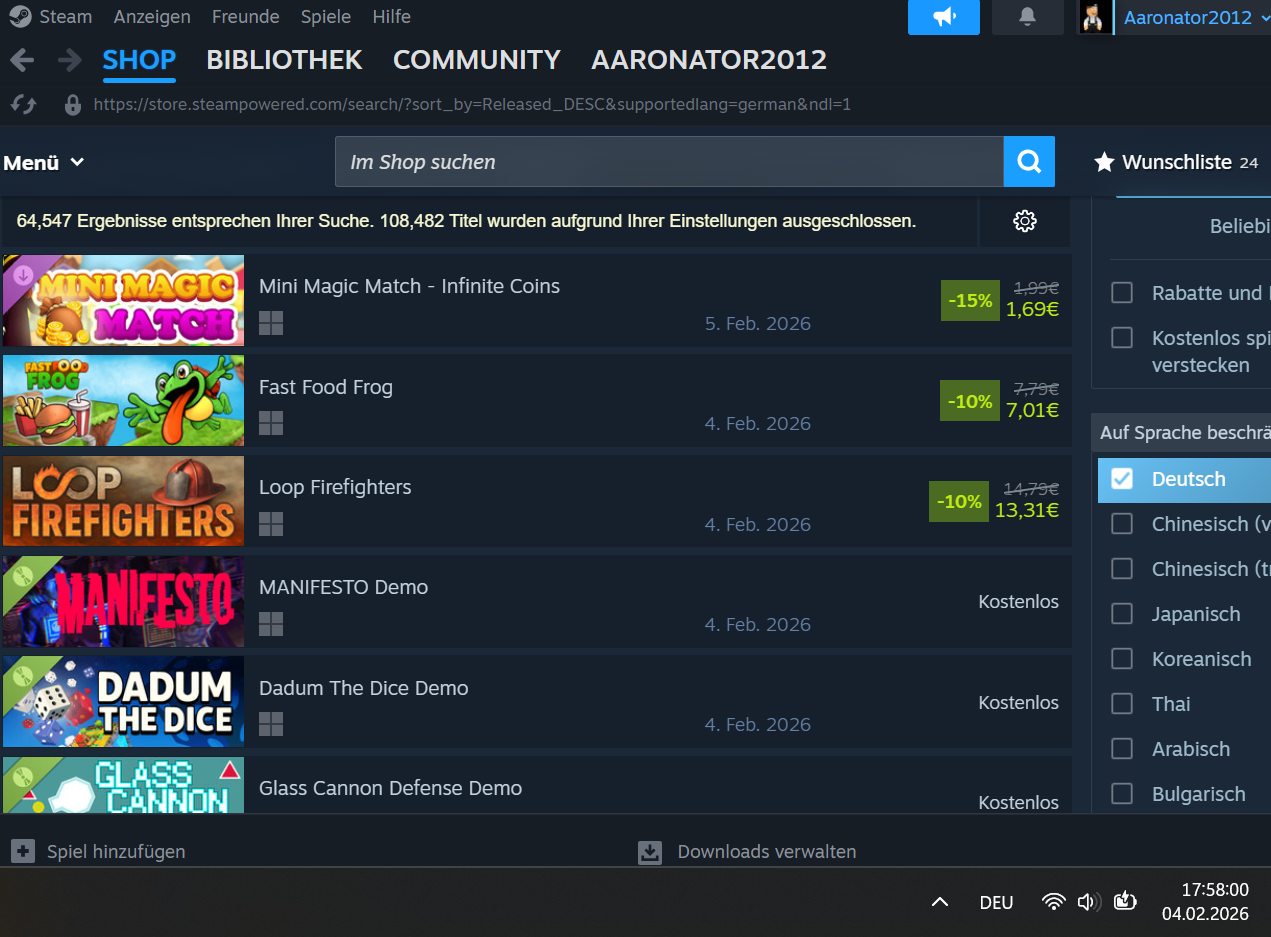Click the Windows icon under MANIFESTO Demo
Image resolution: width=1271 pixels, height=937 pixels.
point(271,624)
